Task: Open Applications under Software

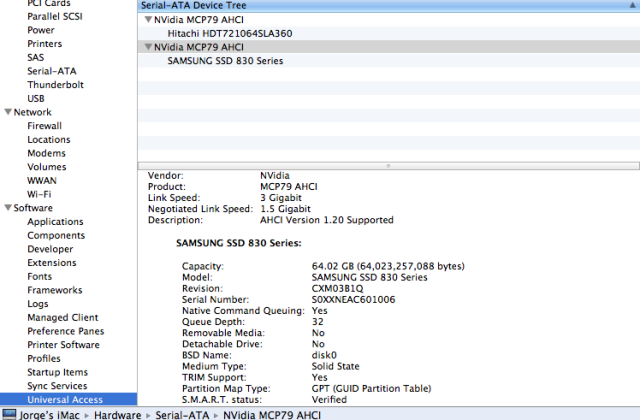Action: pos(56,222)
